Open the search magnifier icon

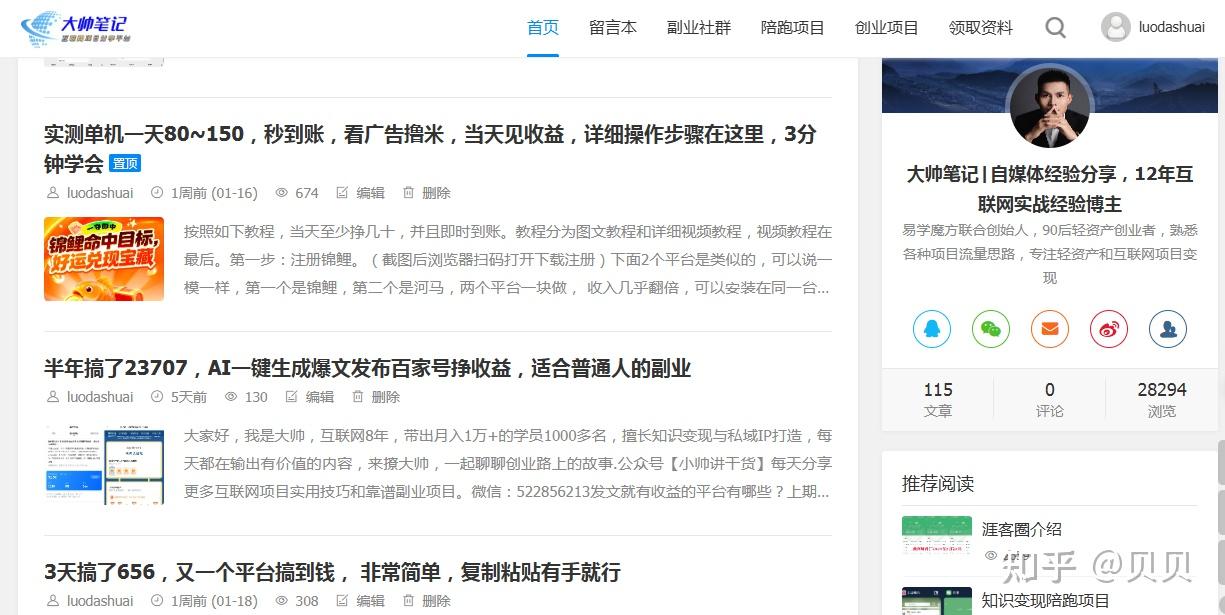pyautogui.click(x=1056, y=28)
